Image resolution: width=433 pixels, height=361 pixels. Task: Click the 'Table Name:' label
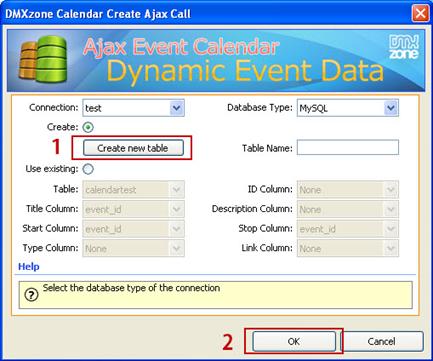tap(267, 148)
